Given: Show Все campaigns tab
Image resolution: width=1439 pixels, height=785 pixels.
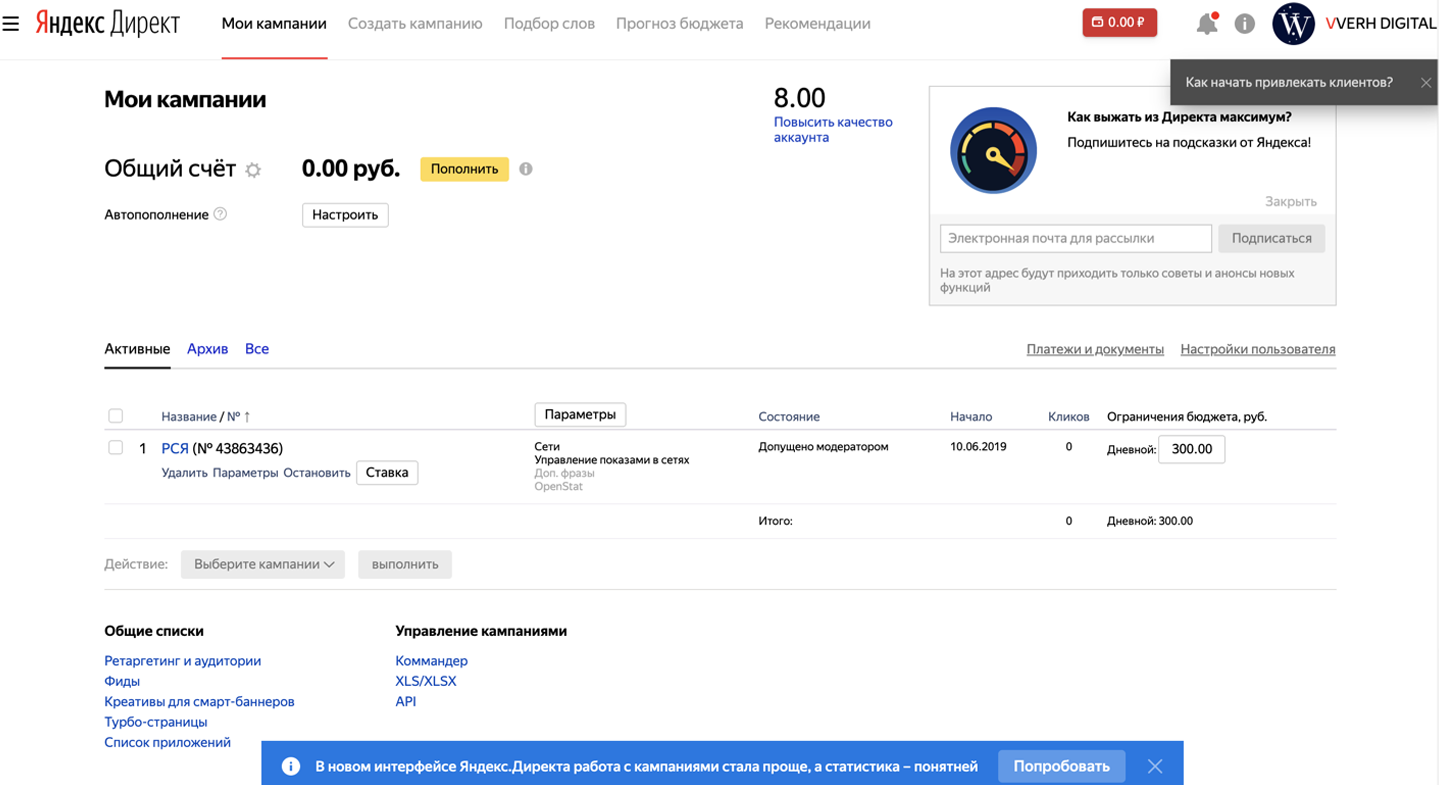Looking at the screenshot, I should click(x=257, y=349).
